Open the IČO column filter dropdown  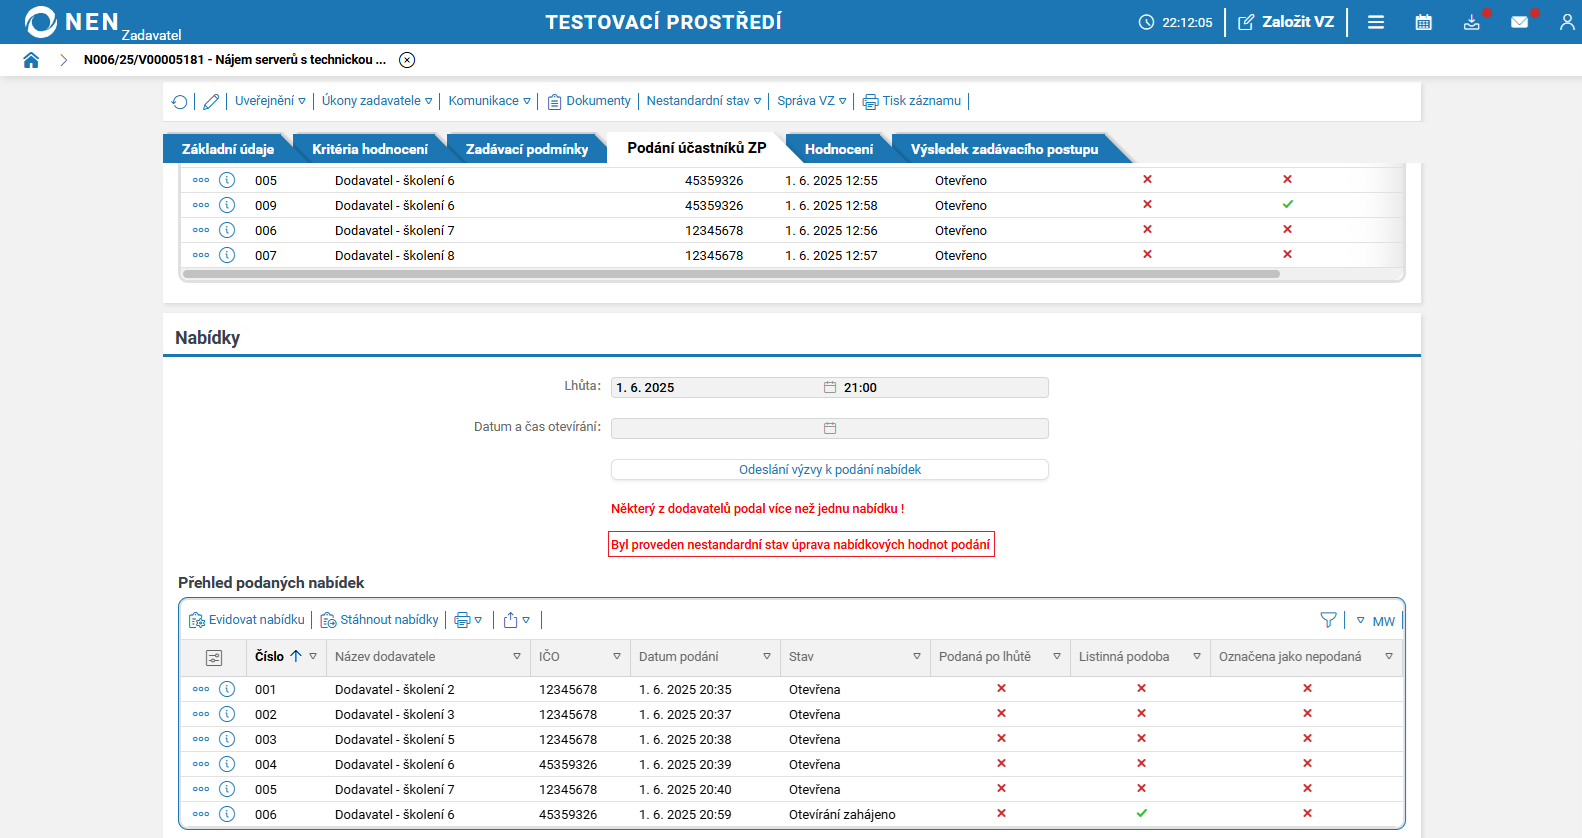pos(617,657)
